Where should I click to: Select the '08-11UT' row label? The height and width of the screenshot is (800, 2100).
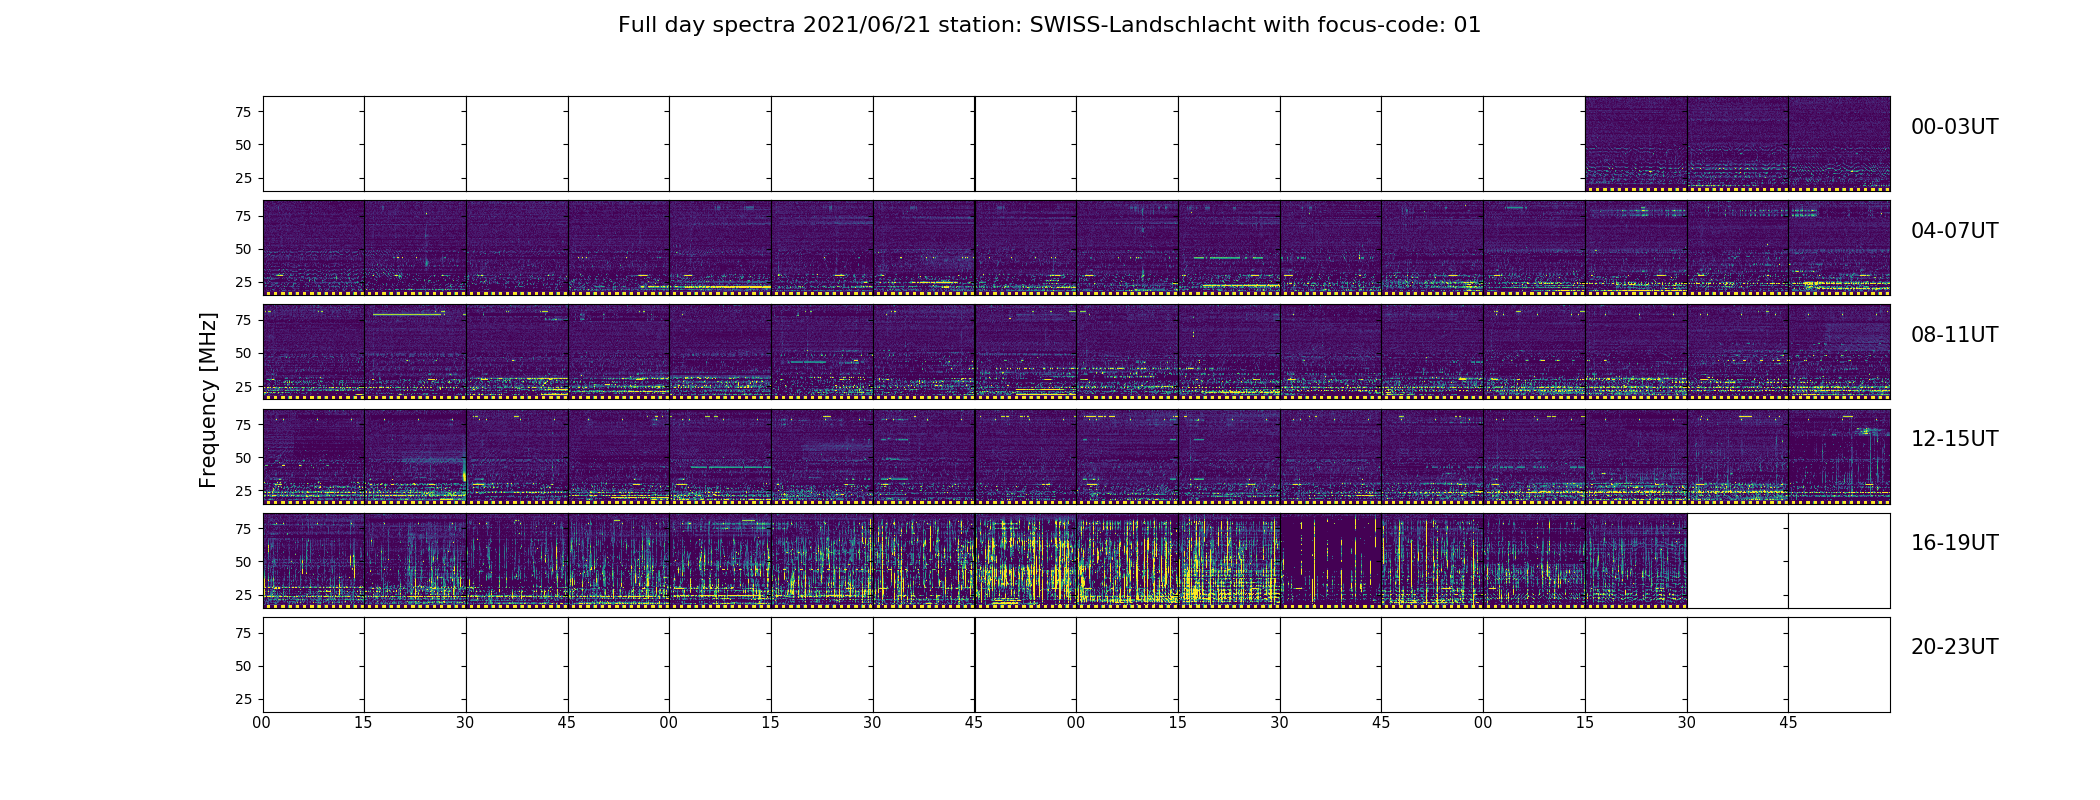pos(1954,335)
